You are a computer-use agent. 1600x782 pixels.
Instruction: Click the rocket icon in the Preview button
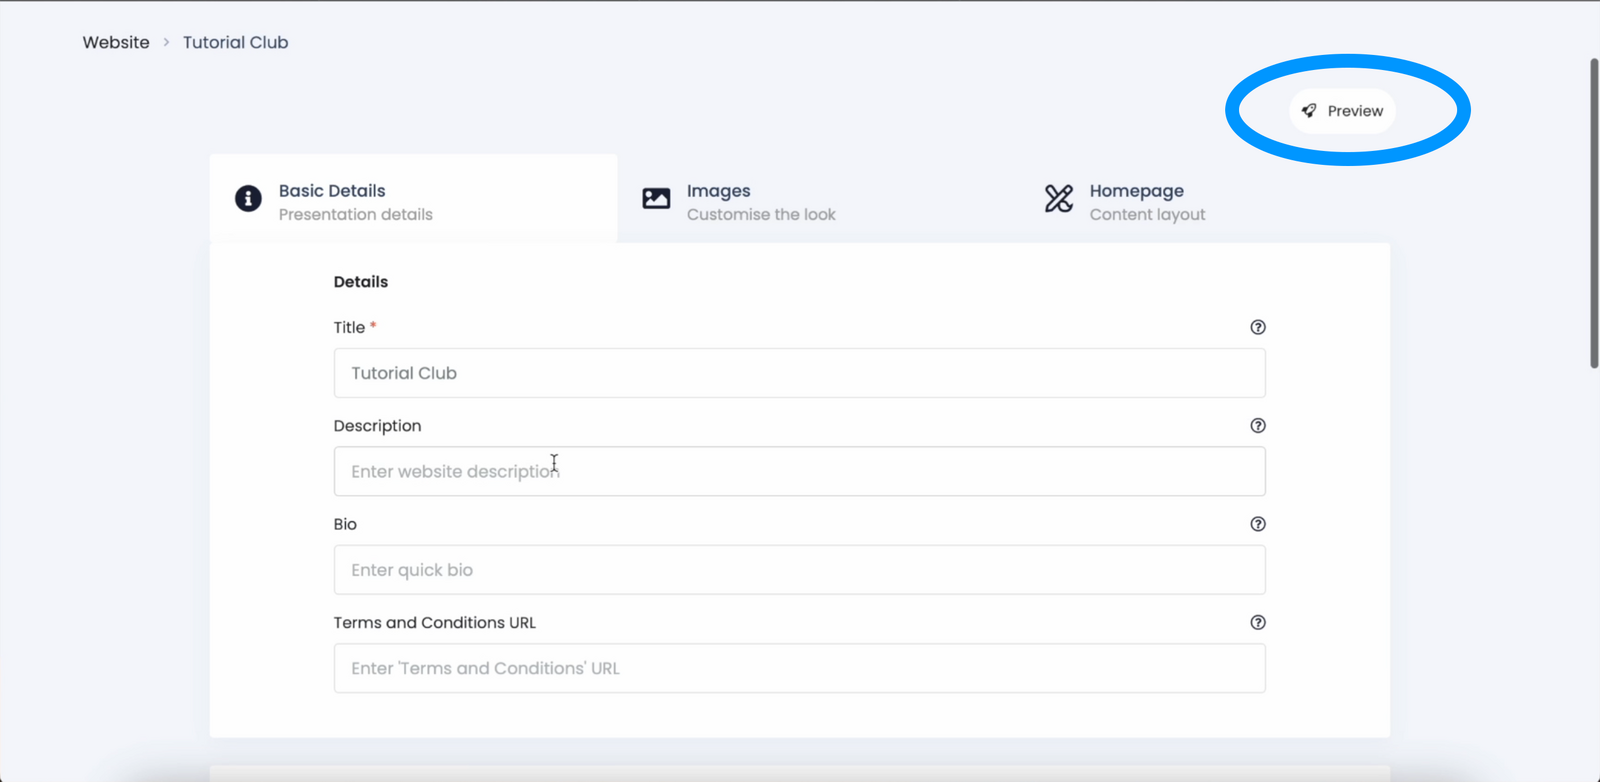click(1309, 111)
